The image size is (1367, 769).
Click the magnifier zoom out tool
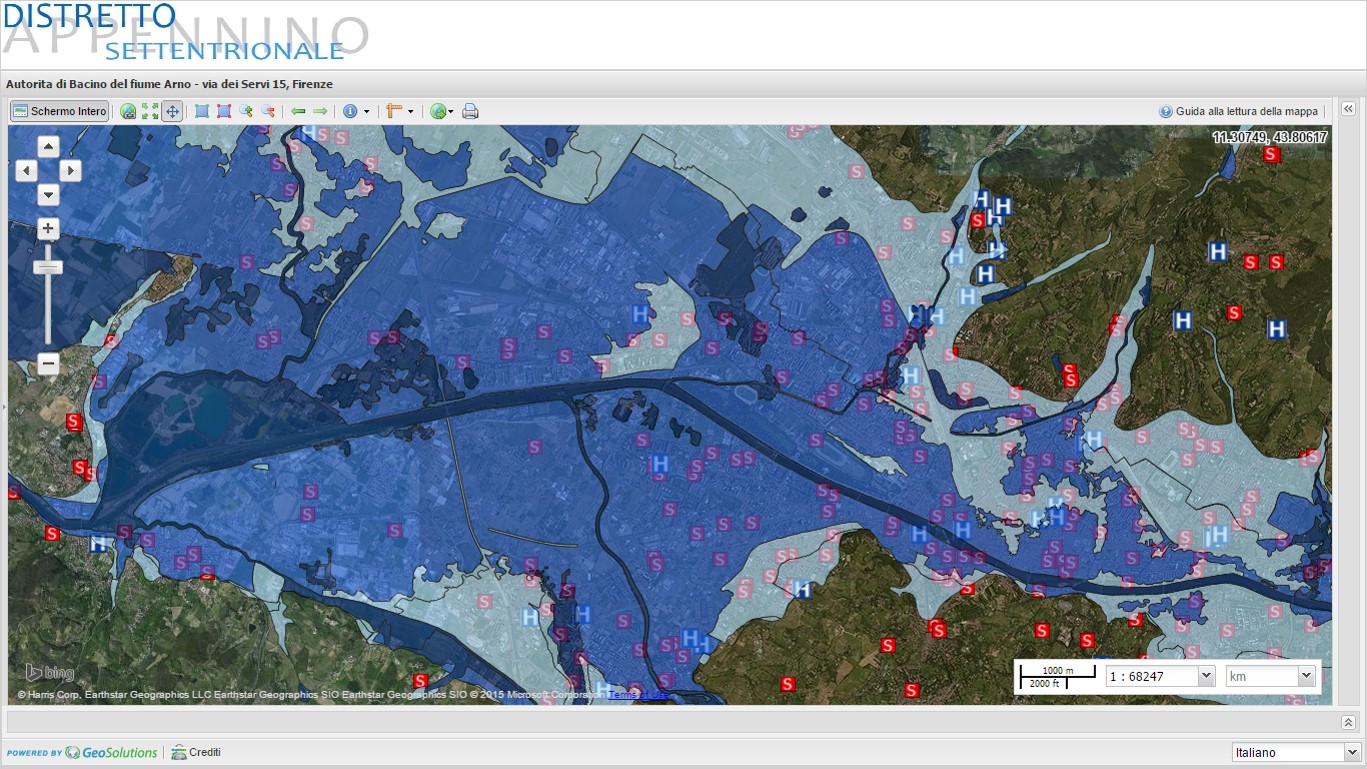pos(268,111)
